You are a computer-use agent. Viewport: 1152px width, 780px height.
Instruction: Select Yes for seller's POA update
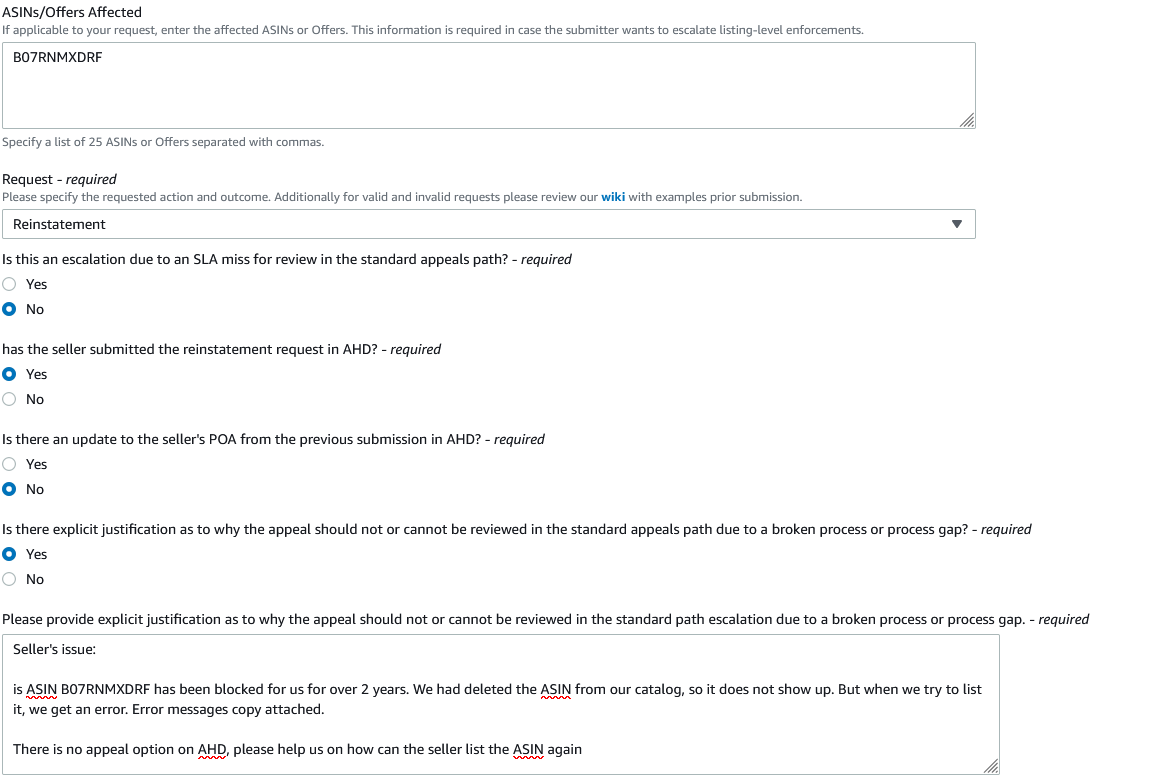tap(10, 464)
